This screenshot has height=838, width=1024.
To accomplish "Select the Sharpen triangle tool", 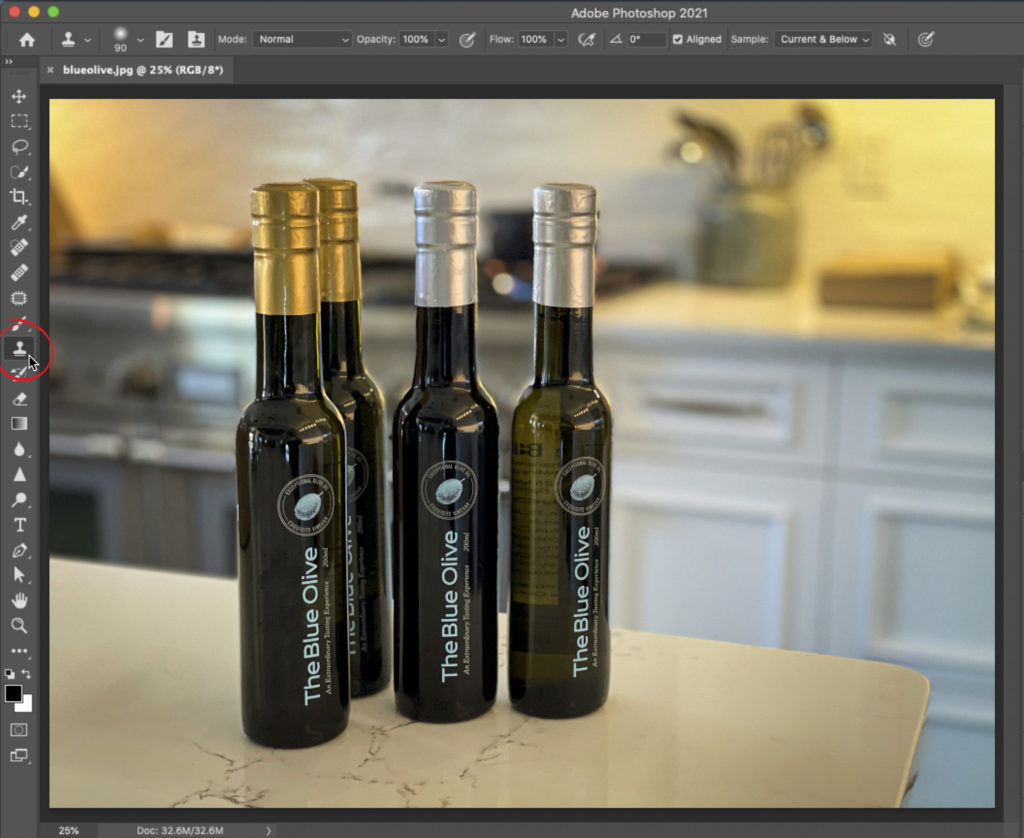I will point(19,474).
